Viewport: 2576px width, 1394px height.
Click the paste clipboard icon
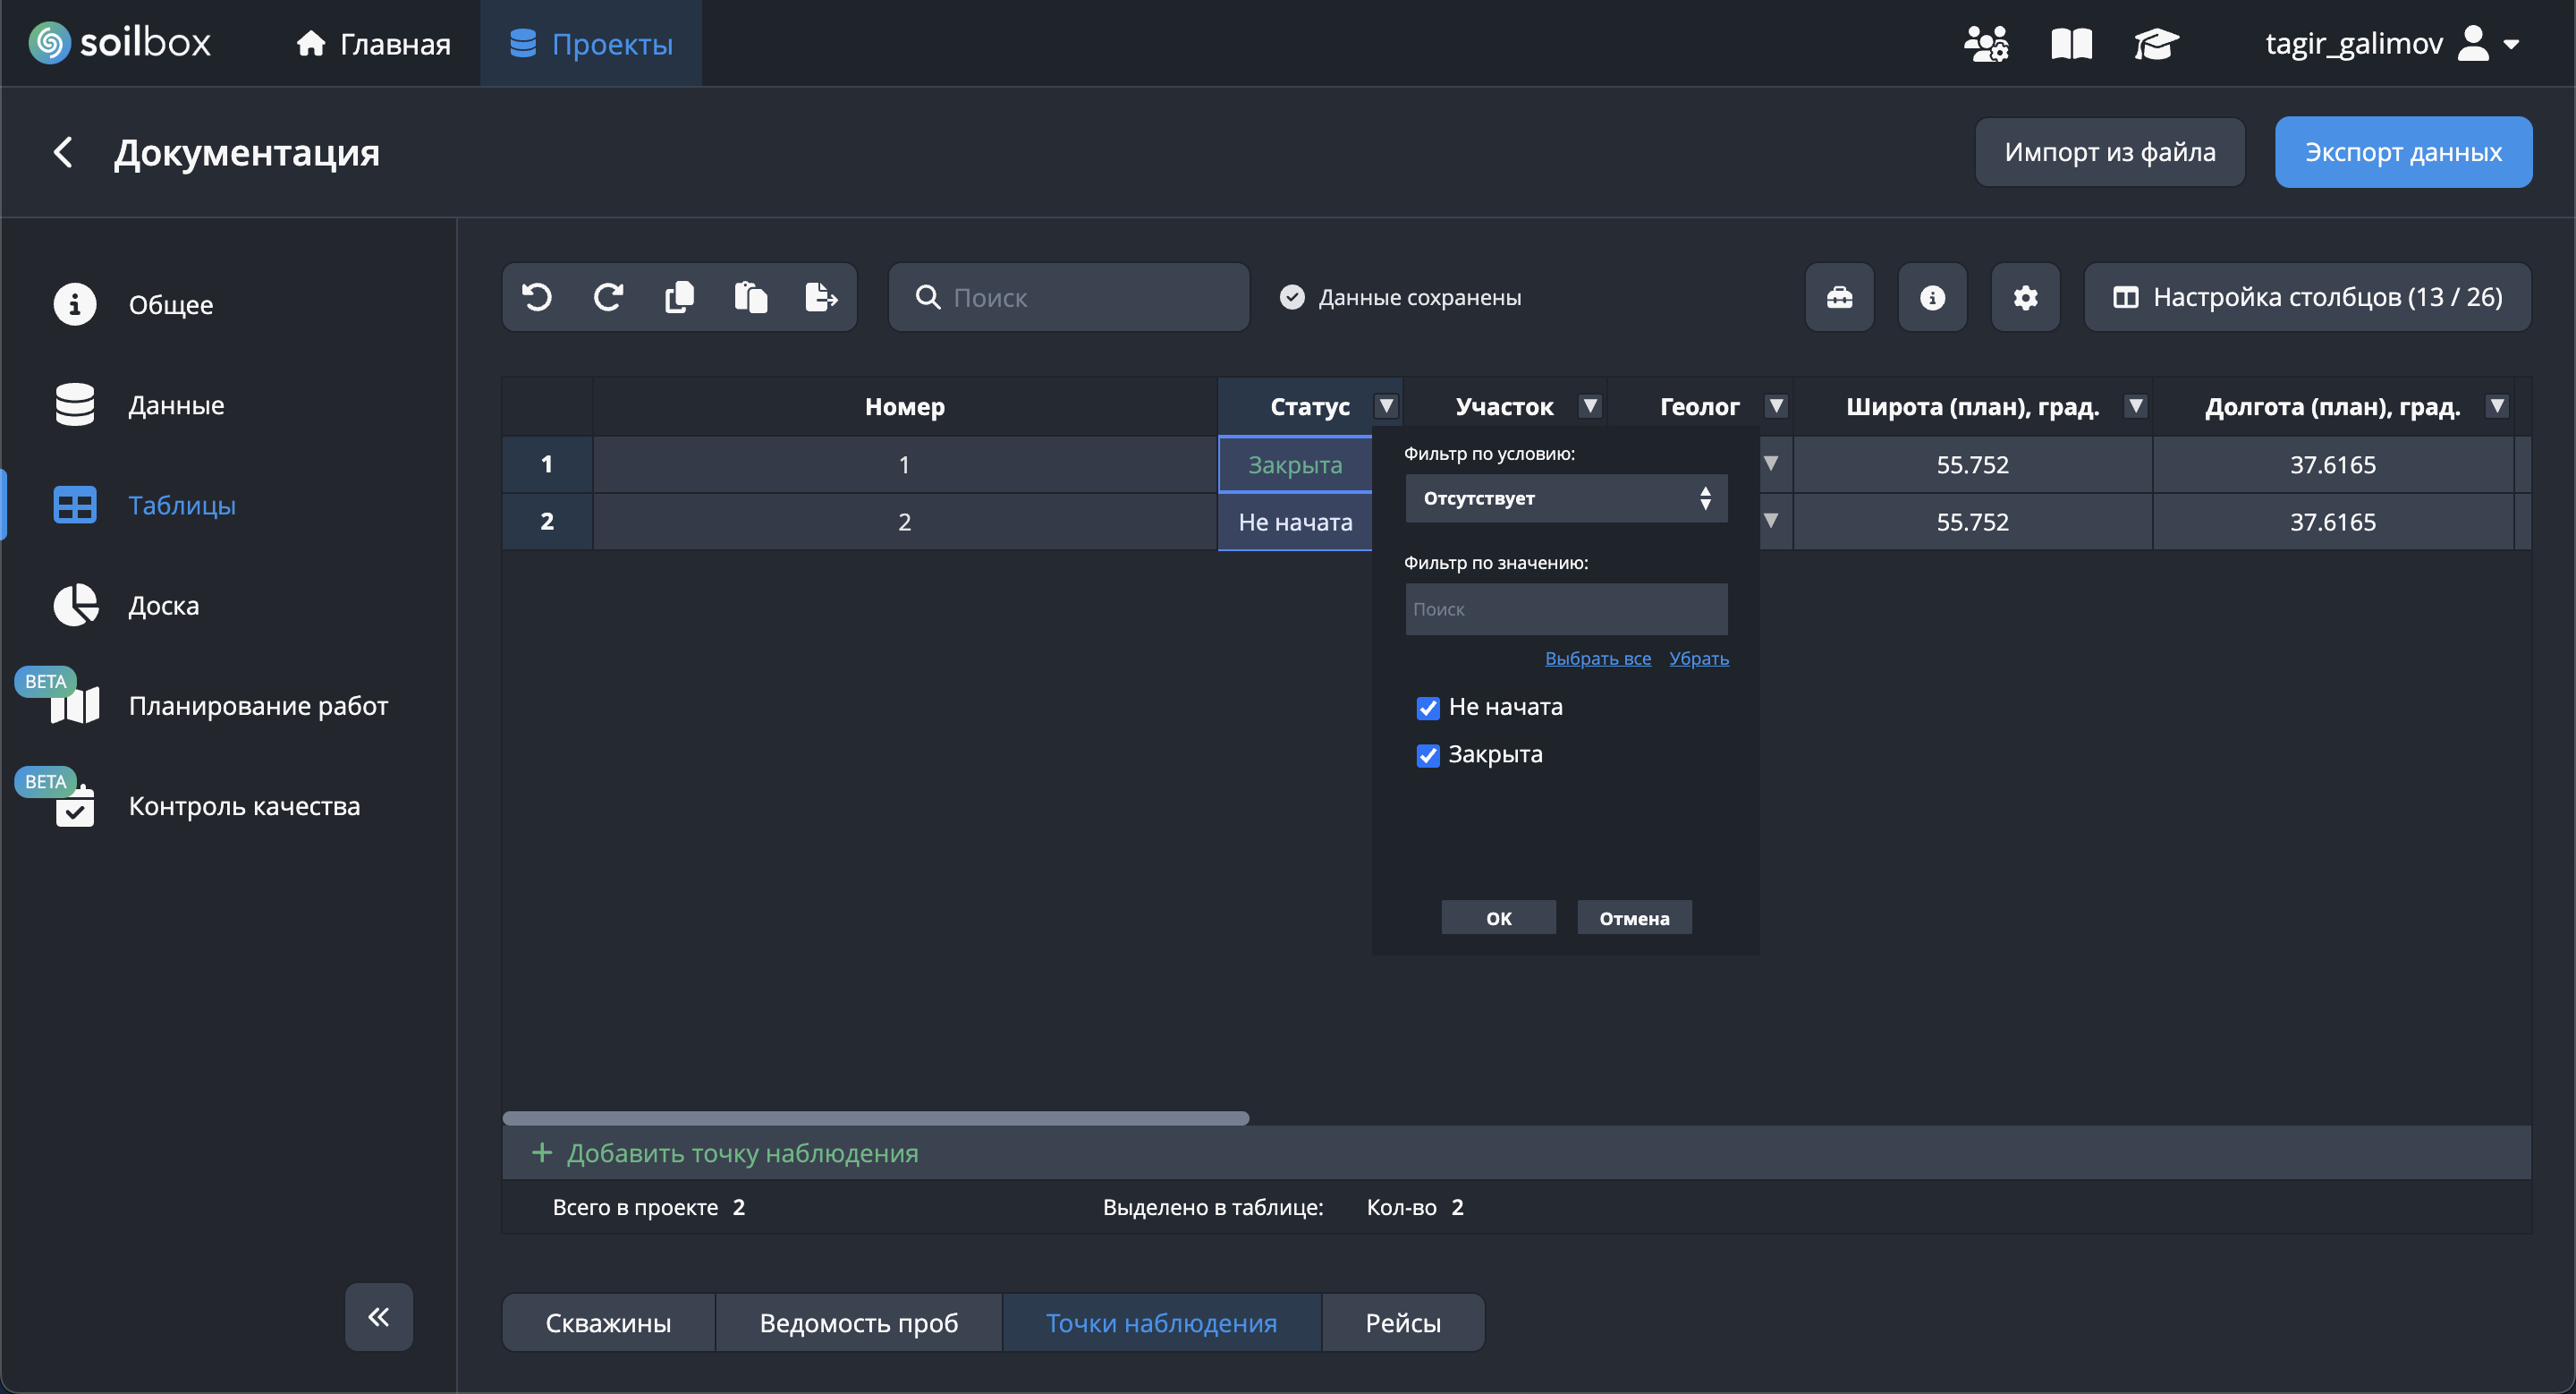[x=750, y=297]
